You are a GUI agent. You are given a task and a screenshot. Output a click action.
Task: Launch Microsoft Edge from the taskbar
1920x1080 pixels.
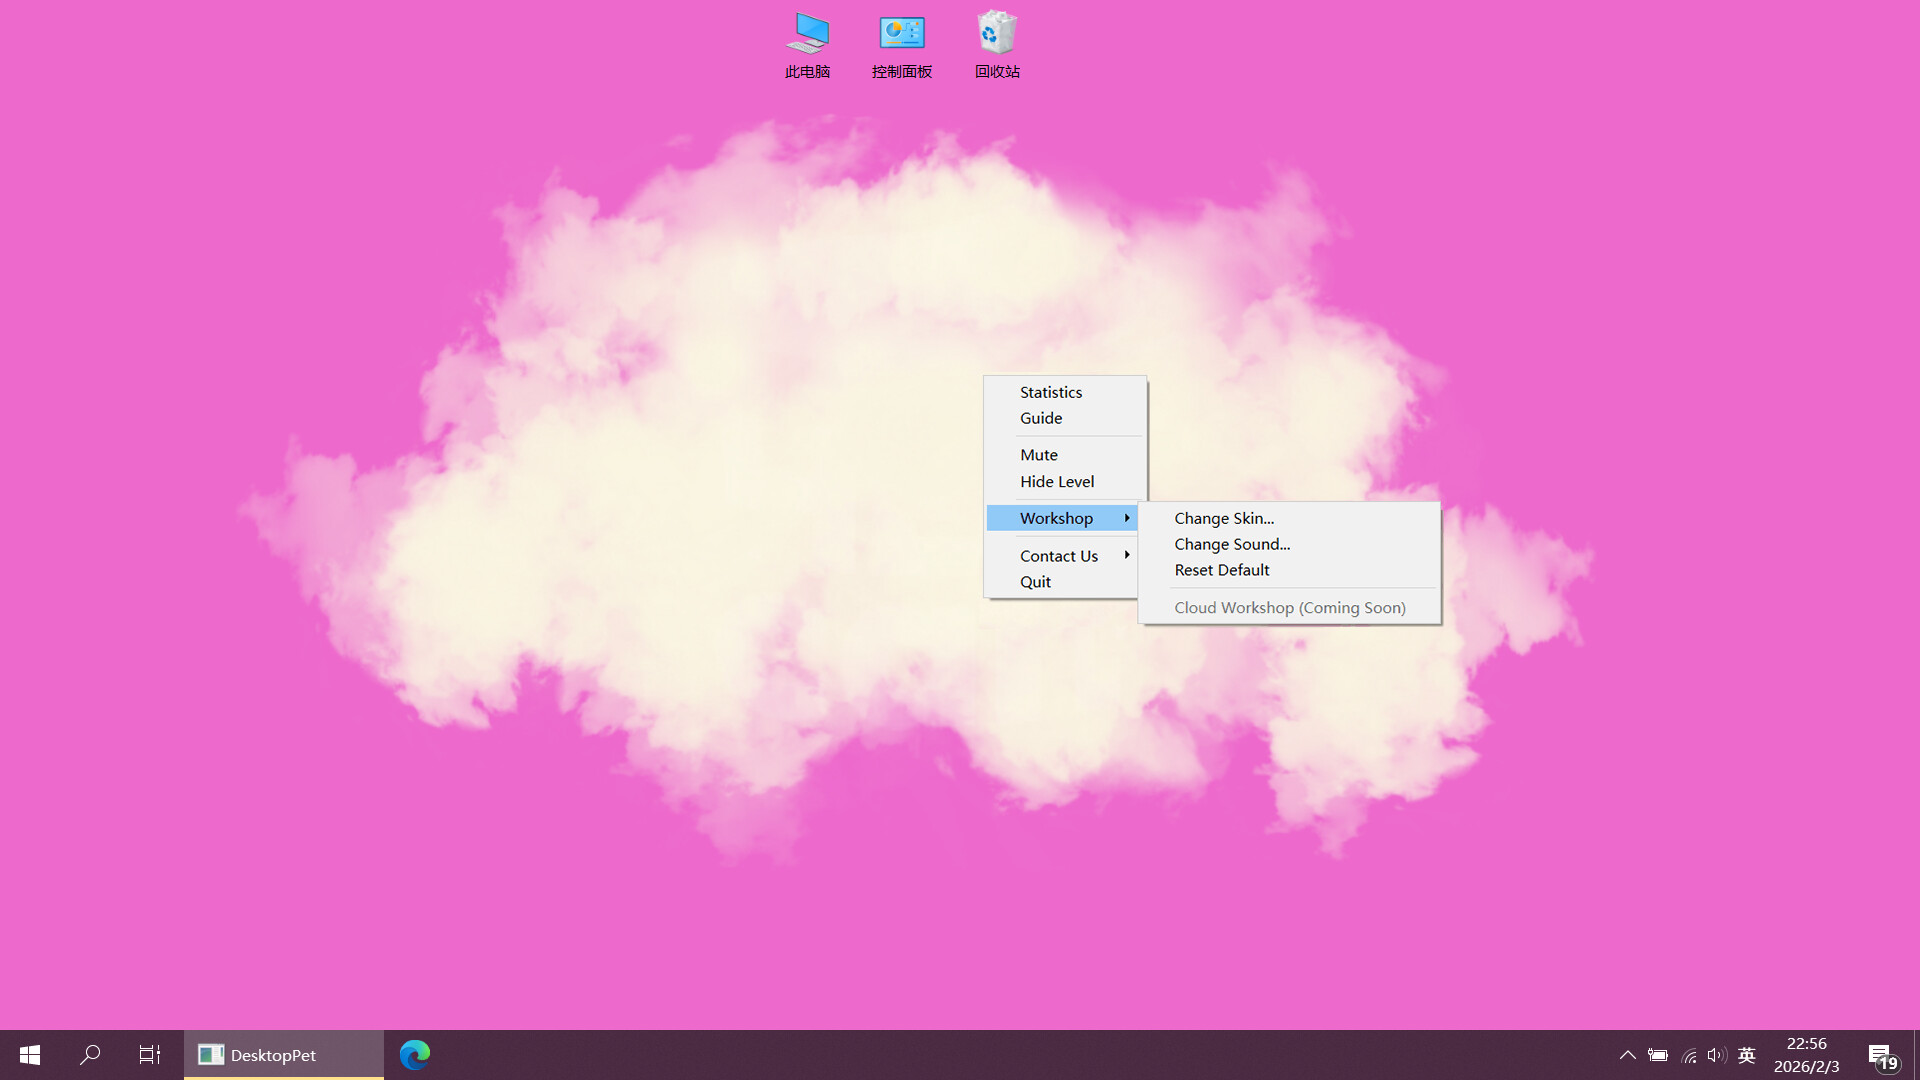(x=415, y=1054)
